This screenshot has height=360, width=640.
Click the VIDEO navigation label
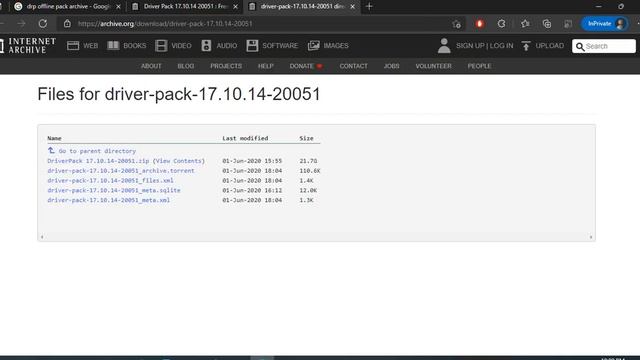tap(181, 46)
